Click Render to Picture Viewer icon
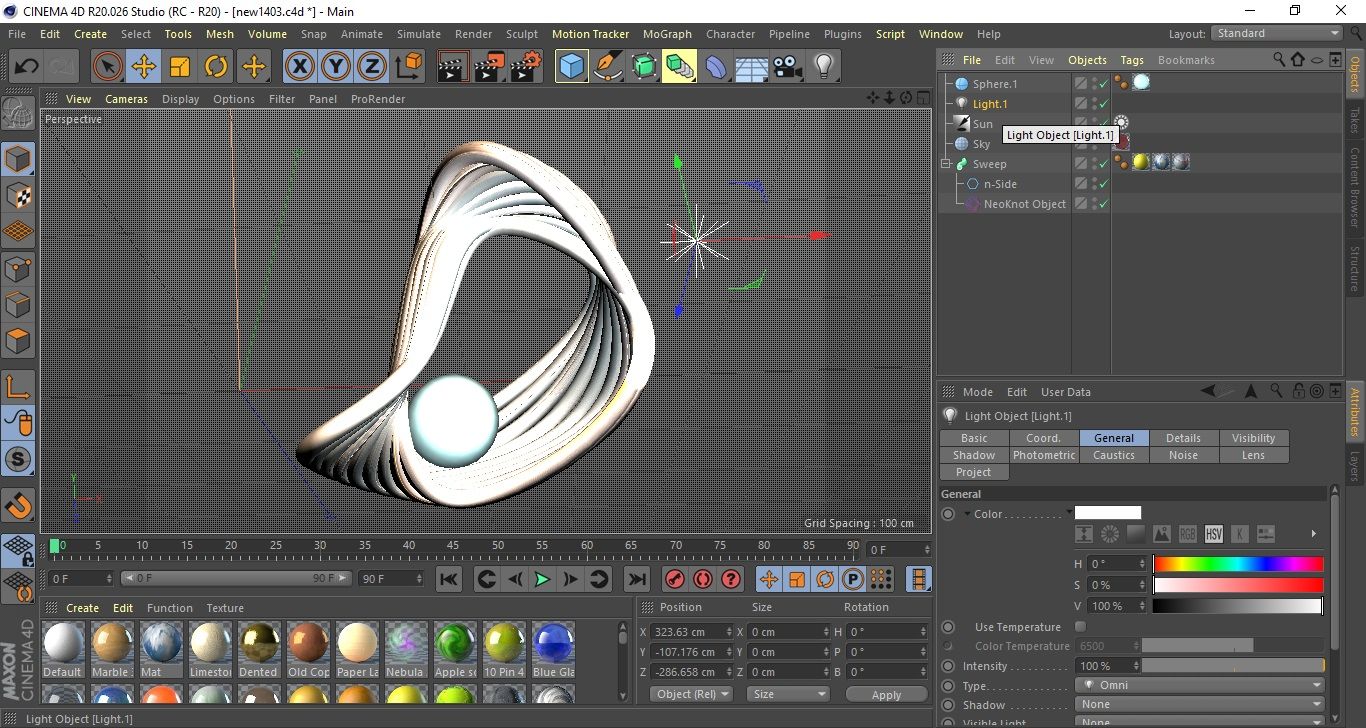 click(489, 67)
